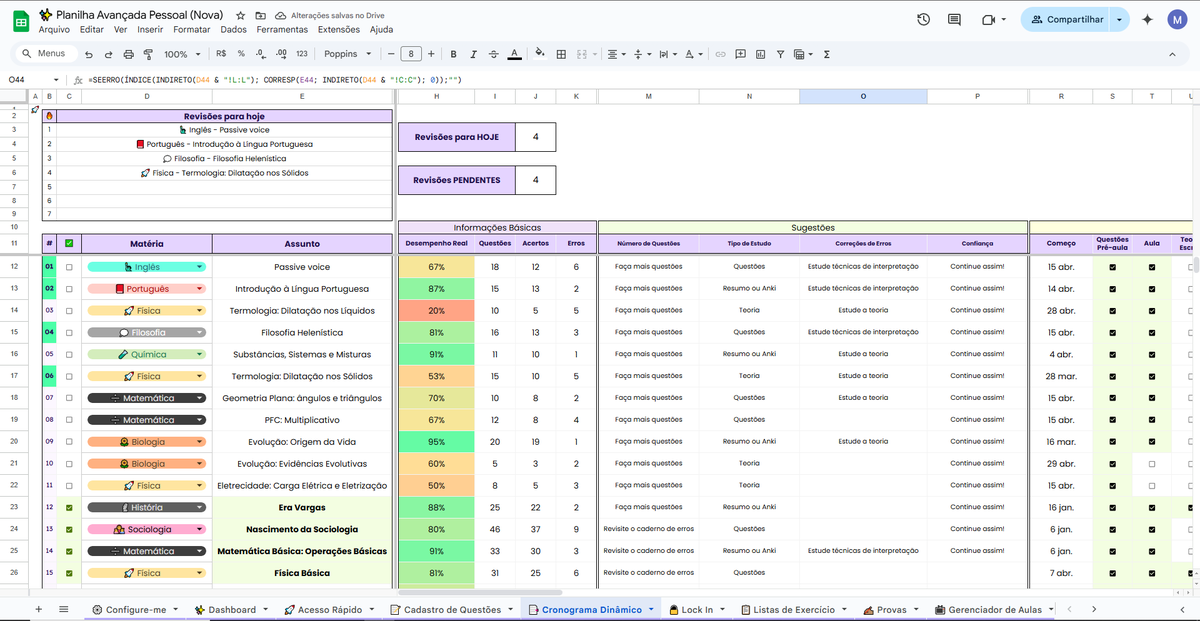The height and width of the screenshot is (621, 1200).
Task: Expand the Dashboard sheet tab menu
Action: point(264,609)
